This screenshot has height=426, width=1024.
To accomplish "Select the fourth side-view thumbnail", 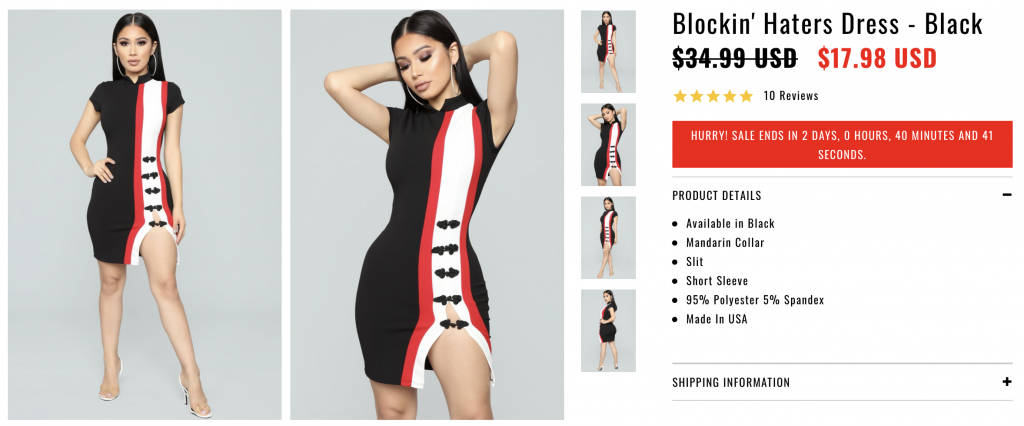I will click(608, 331).
